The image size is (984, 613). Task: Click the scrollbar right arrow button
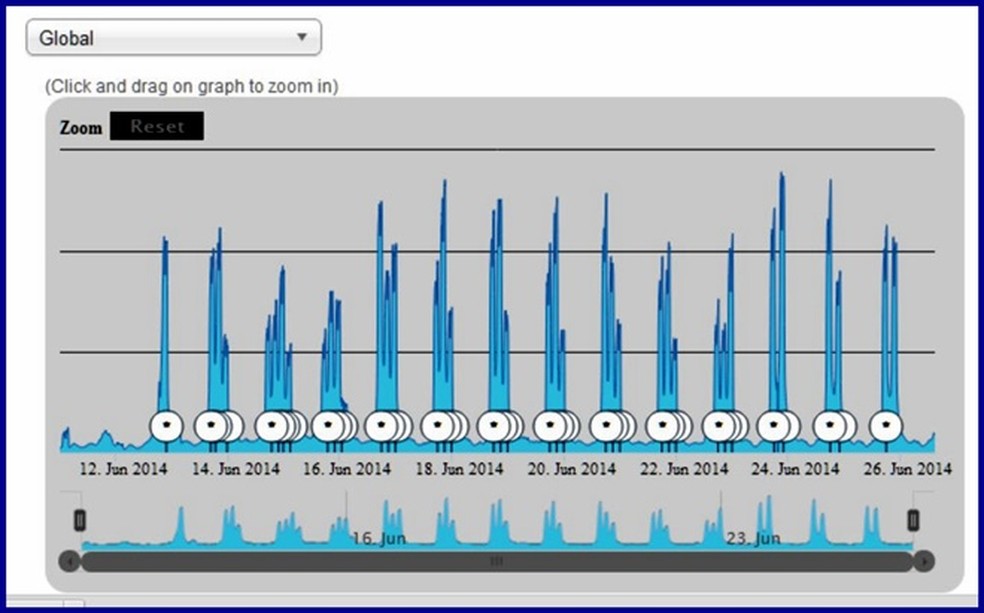coord(924,561)
